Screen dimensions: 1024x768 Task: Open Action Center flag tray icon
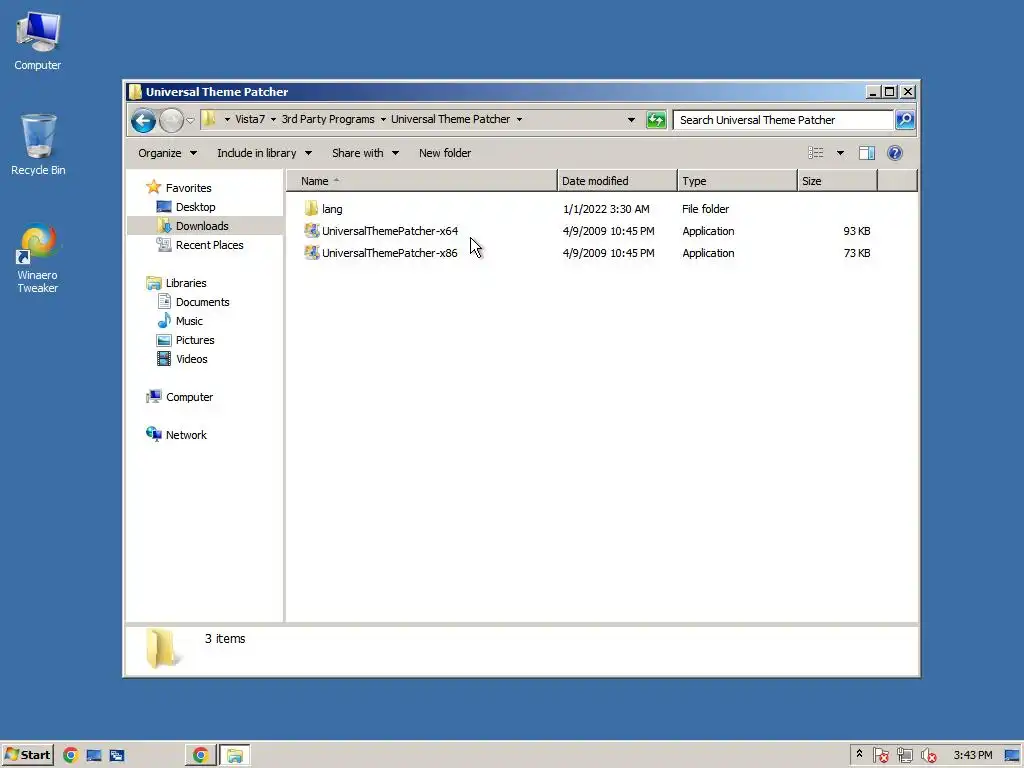pyautogui.click(x=880, y=756)
